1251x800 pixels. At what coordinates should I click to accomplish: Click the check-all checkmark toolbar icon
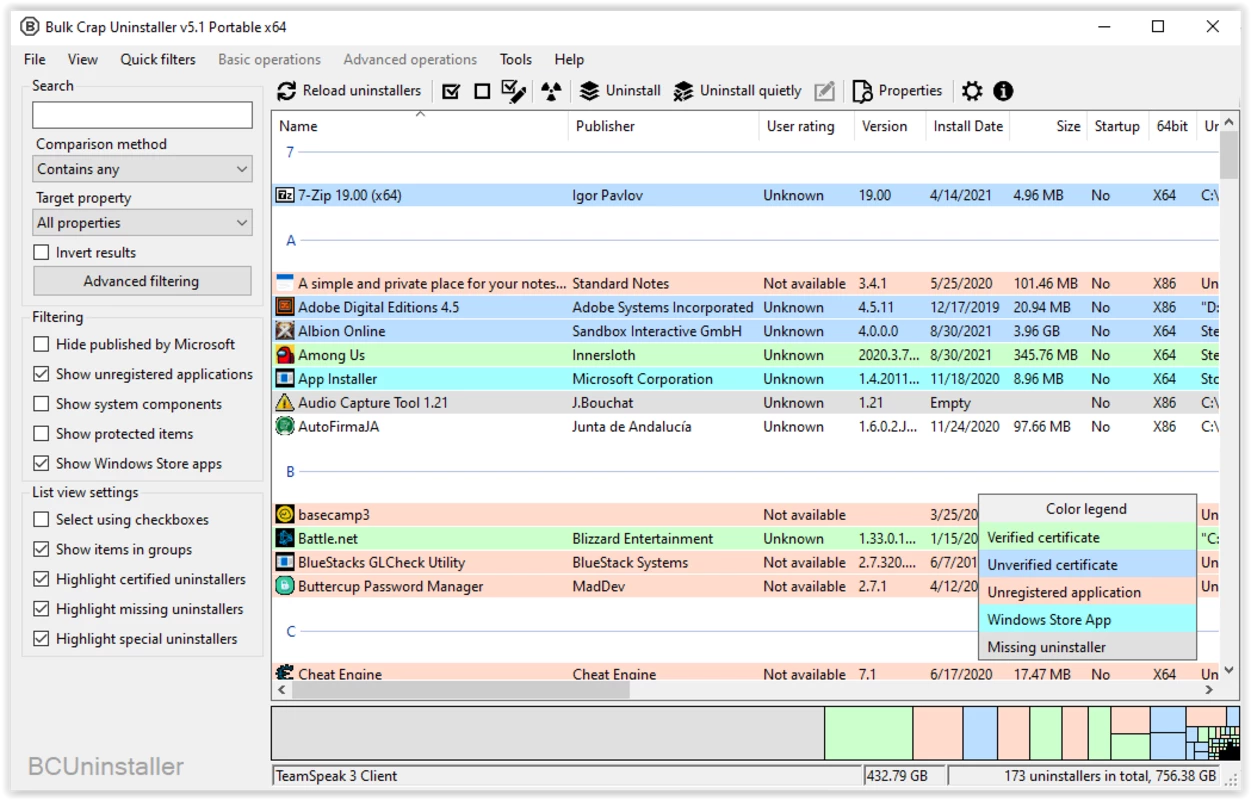(x=451, y=91)
